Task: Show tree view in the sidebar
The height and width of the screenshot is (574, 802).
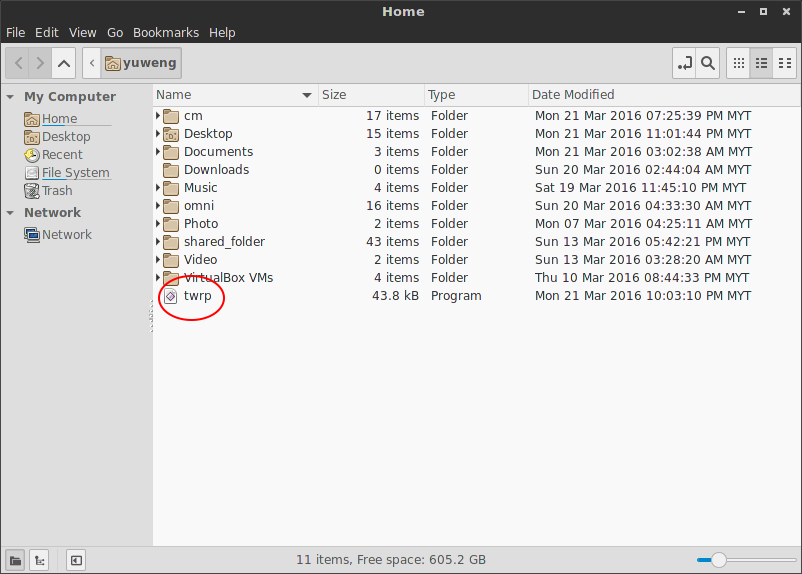Action: coord(39,561)
